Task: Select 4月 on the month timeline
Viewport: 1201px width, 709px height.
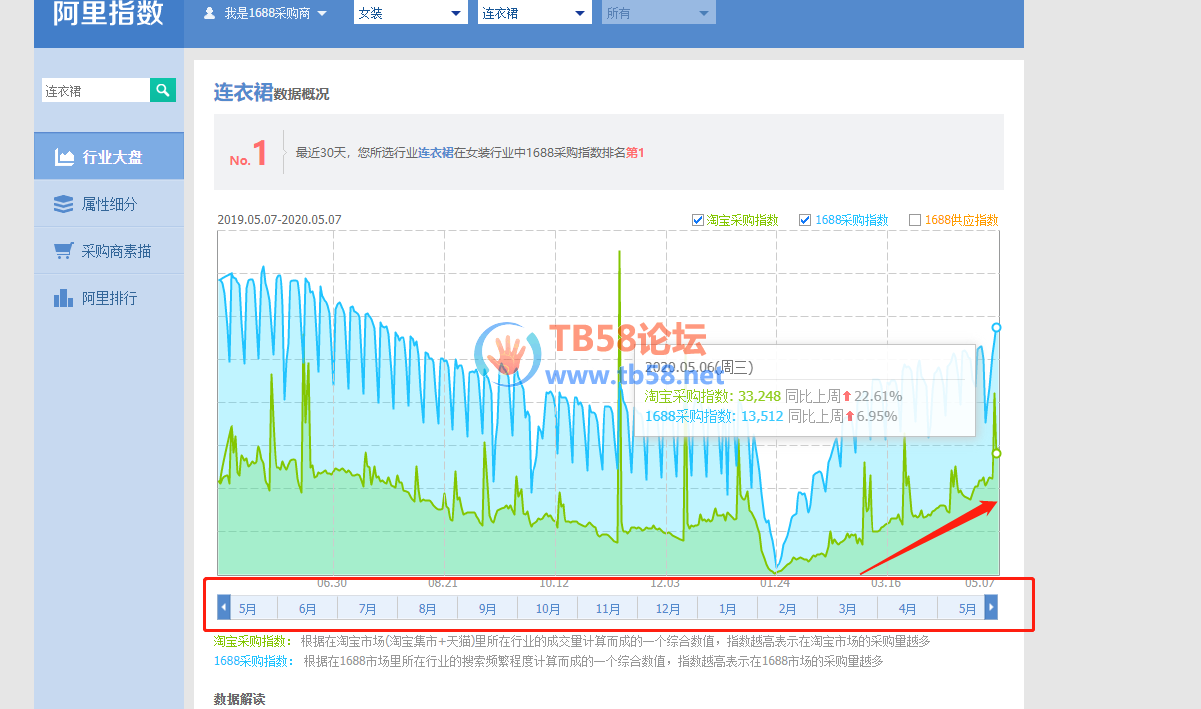Action: tap(907, 608)
